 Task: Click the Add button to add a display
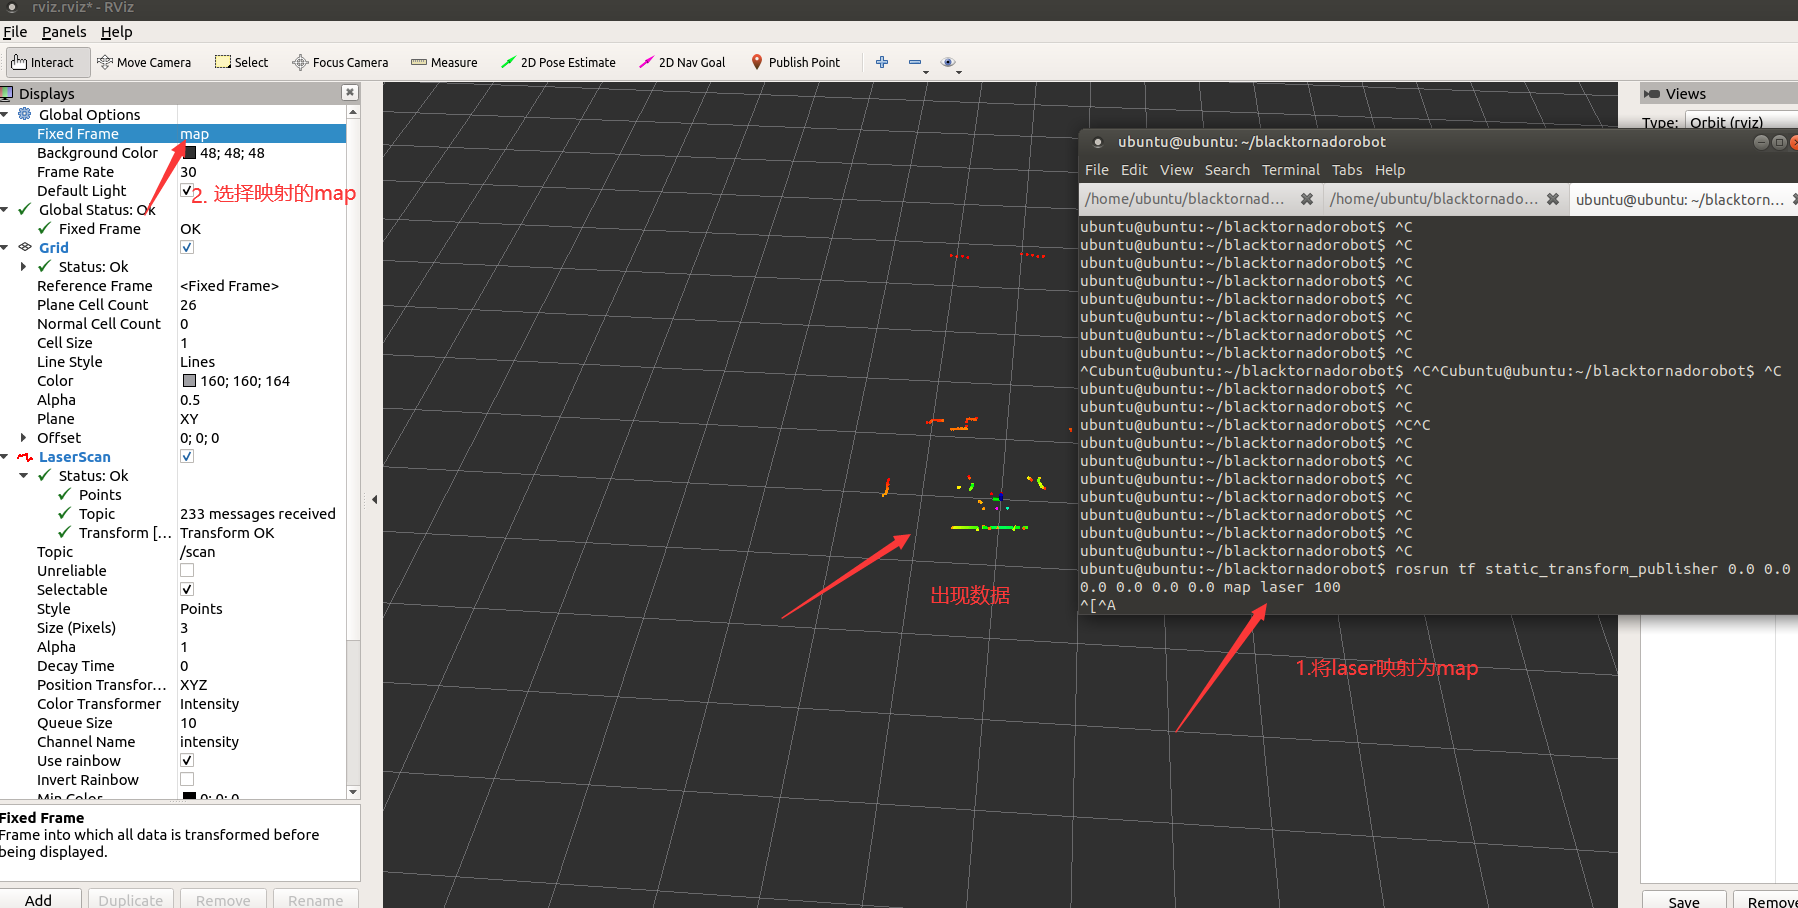tap(41, 899)
